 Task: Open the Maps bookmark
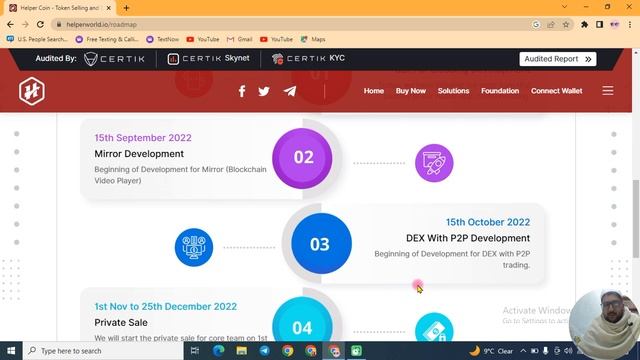tap(313, 39)
